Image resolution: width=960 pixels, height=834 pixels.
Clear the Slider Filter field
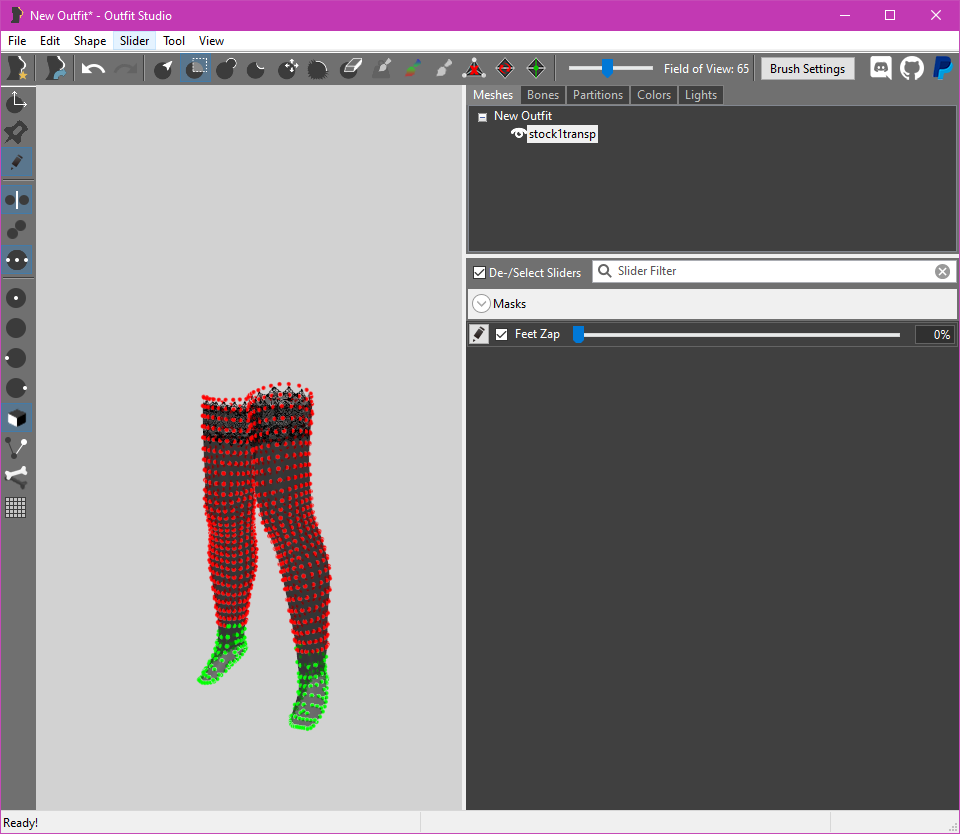(942, 271)
